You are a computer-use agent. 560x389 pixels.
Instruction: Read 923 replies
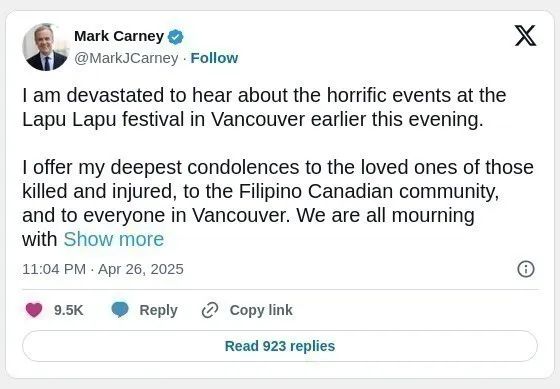pos(280,346)
